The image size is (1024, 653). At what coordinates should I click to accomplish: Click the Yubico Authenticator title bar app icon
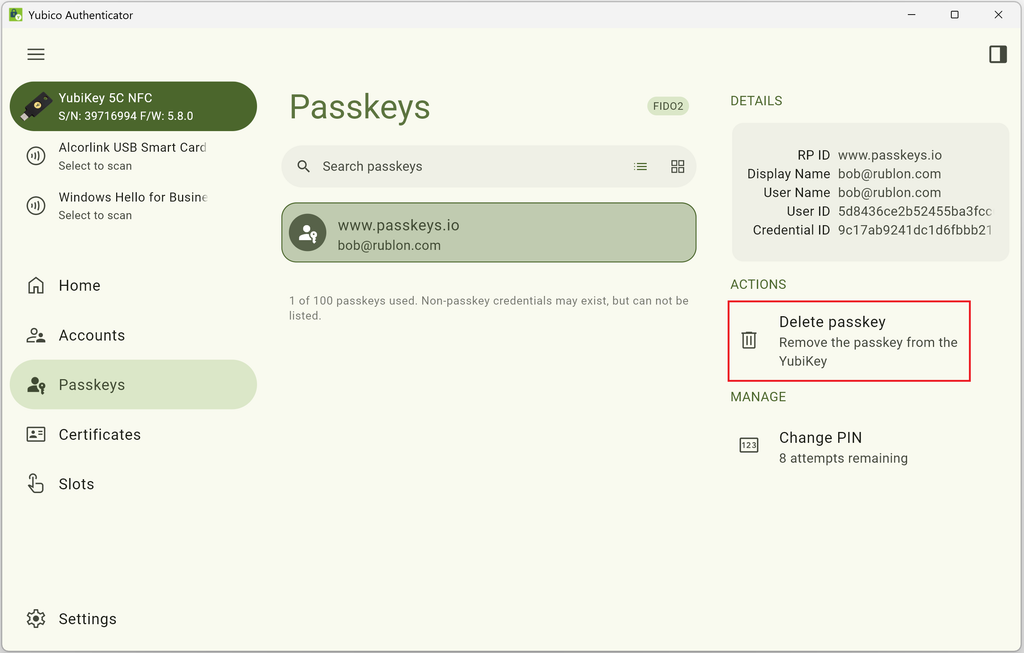[x=16, y=14]
